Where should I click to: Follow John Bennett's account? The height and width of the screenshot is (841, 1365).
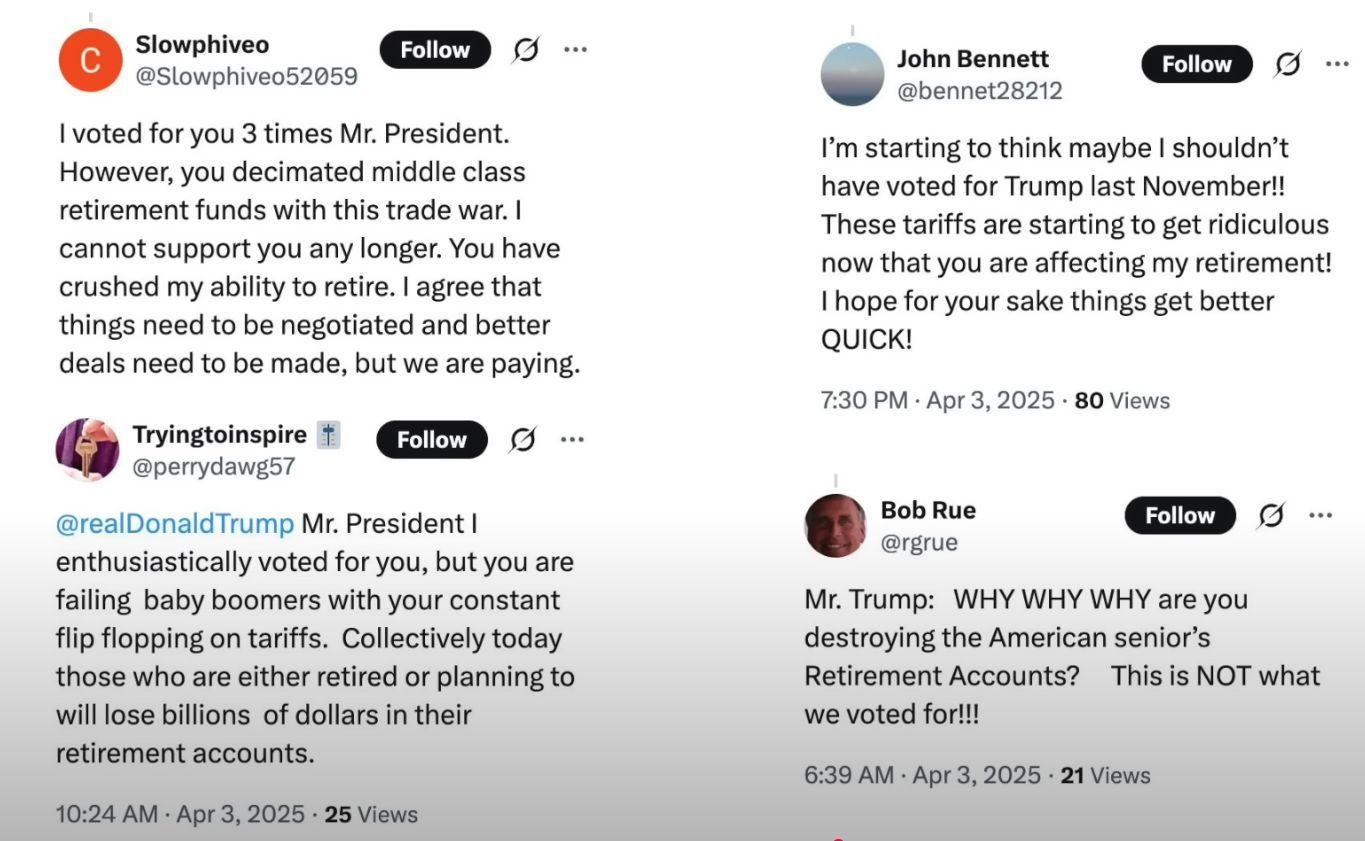(x=1197, y=64)
